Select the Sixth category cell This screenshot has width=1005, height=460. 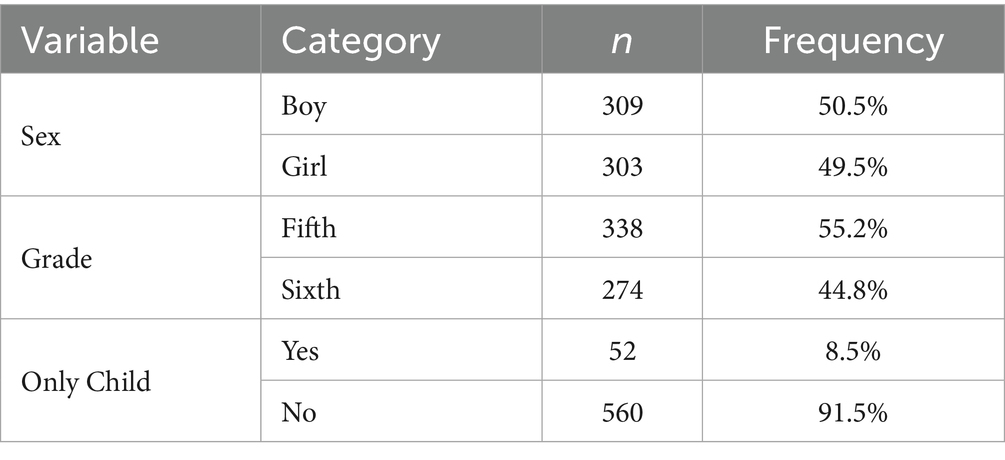pos(311,289)
